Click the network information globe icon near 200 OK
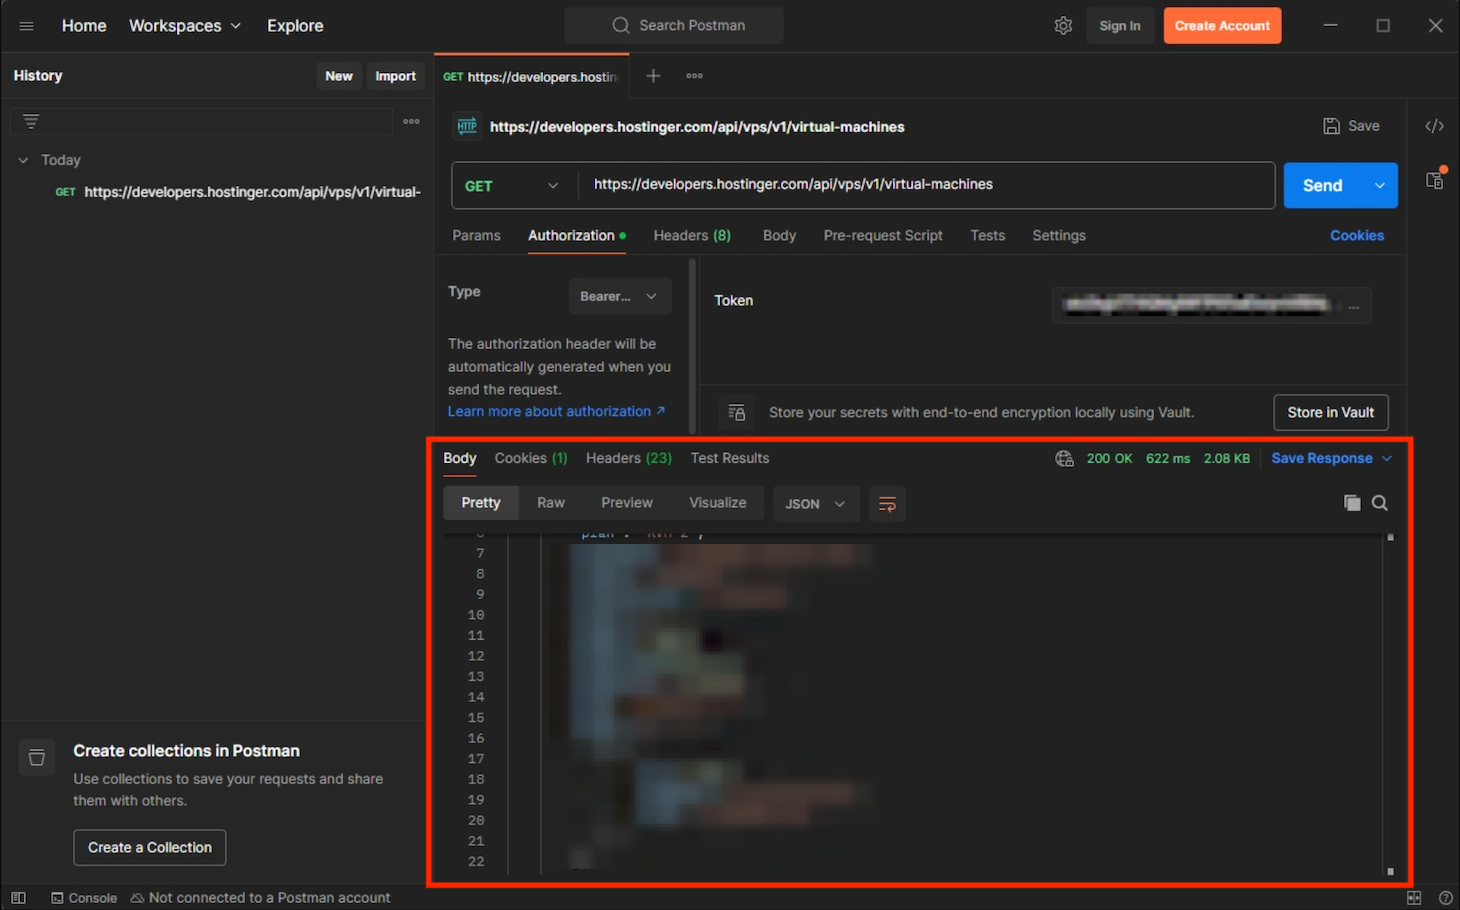 [1064, 458]
